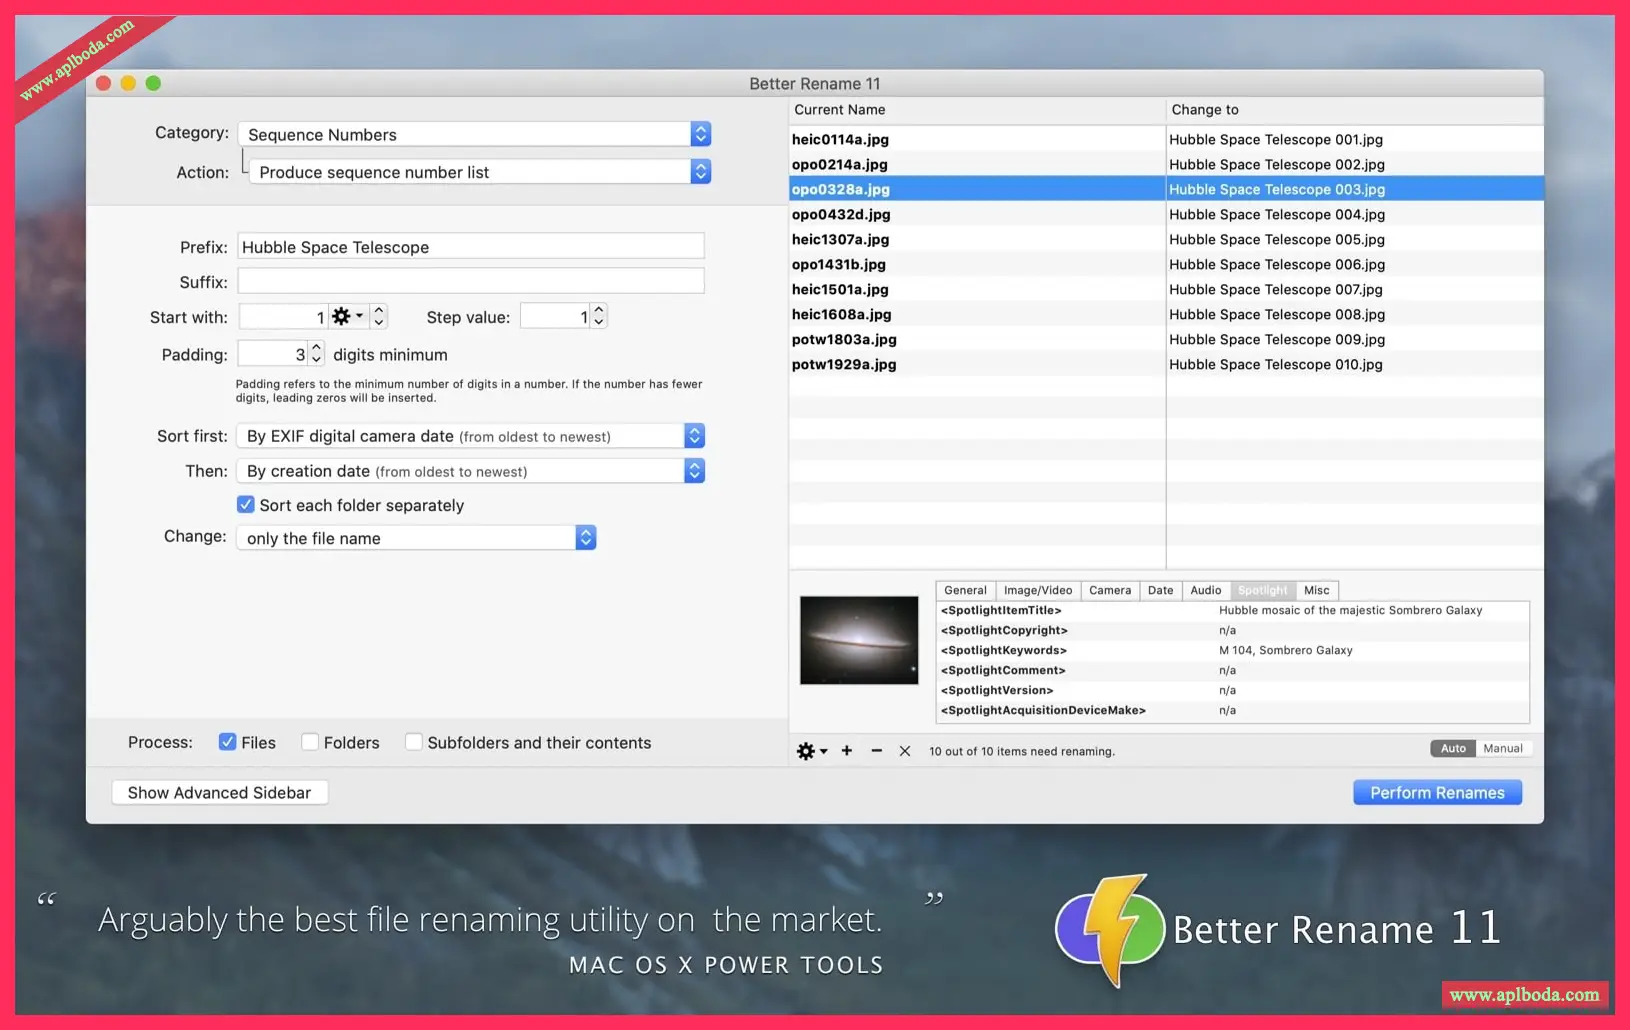1630x1030 pixels.
Task: Switch to the Camera metadata tab
Action: coord(1109,590)
